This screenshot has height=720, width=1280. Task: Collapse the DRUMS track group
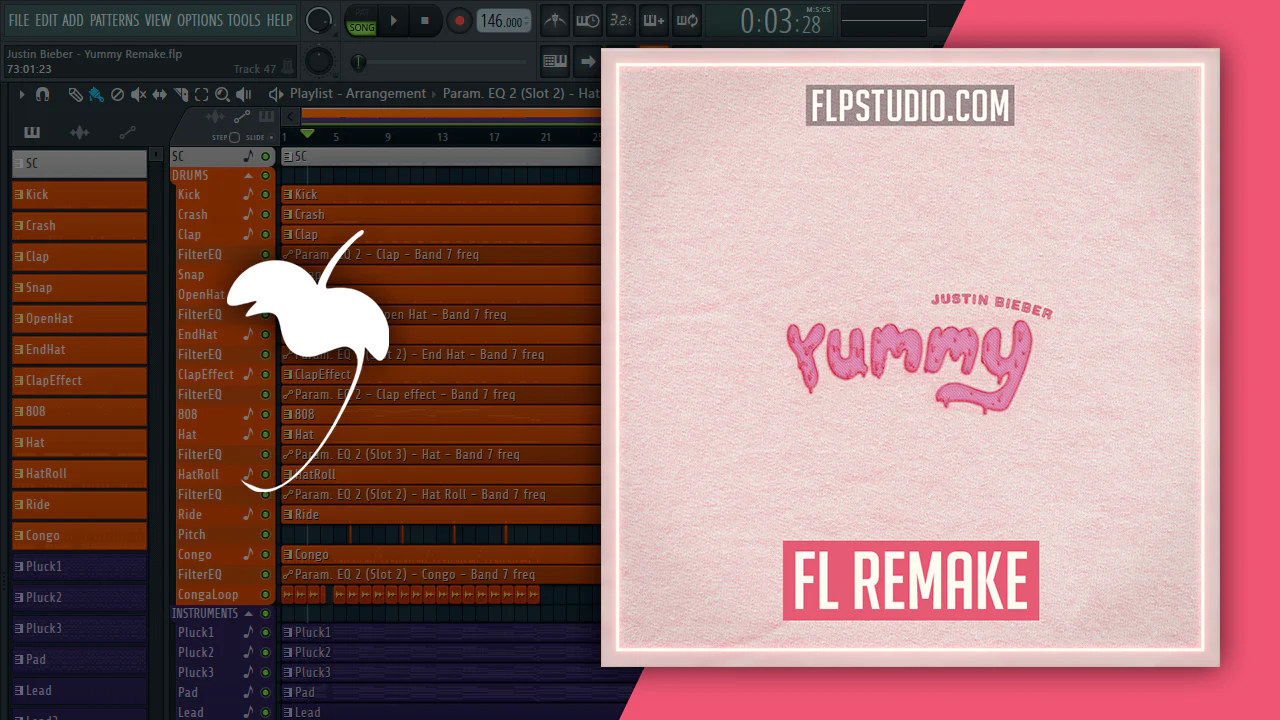click(x=248, y=176)
